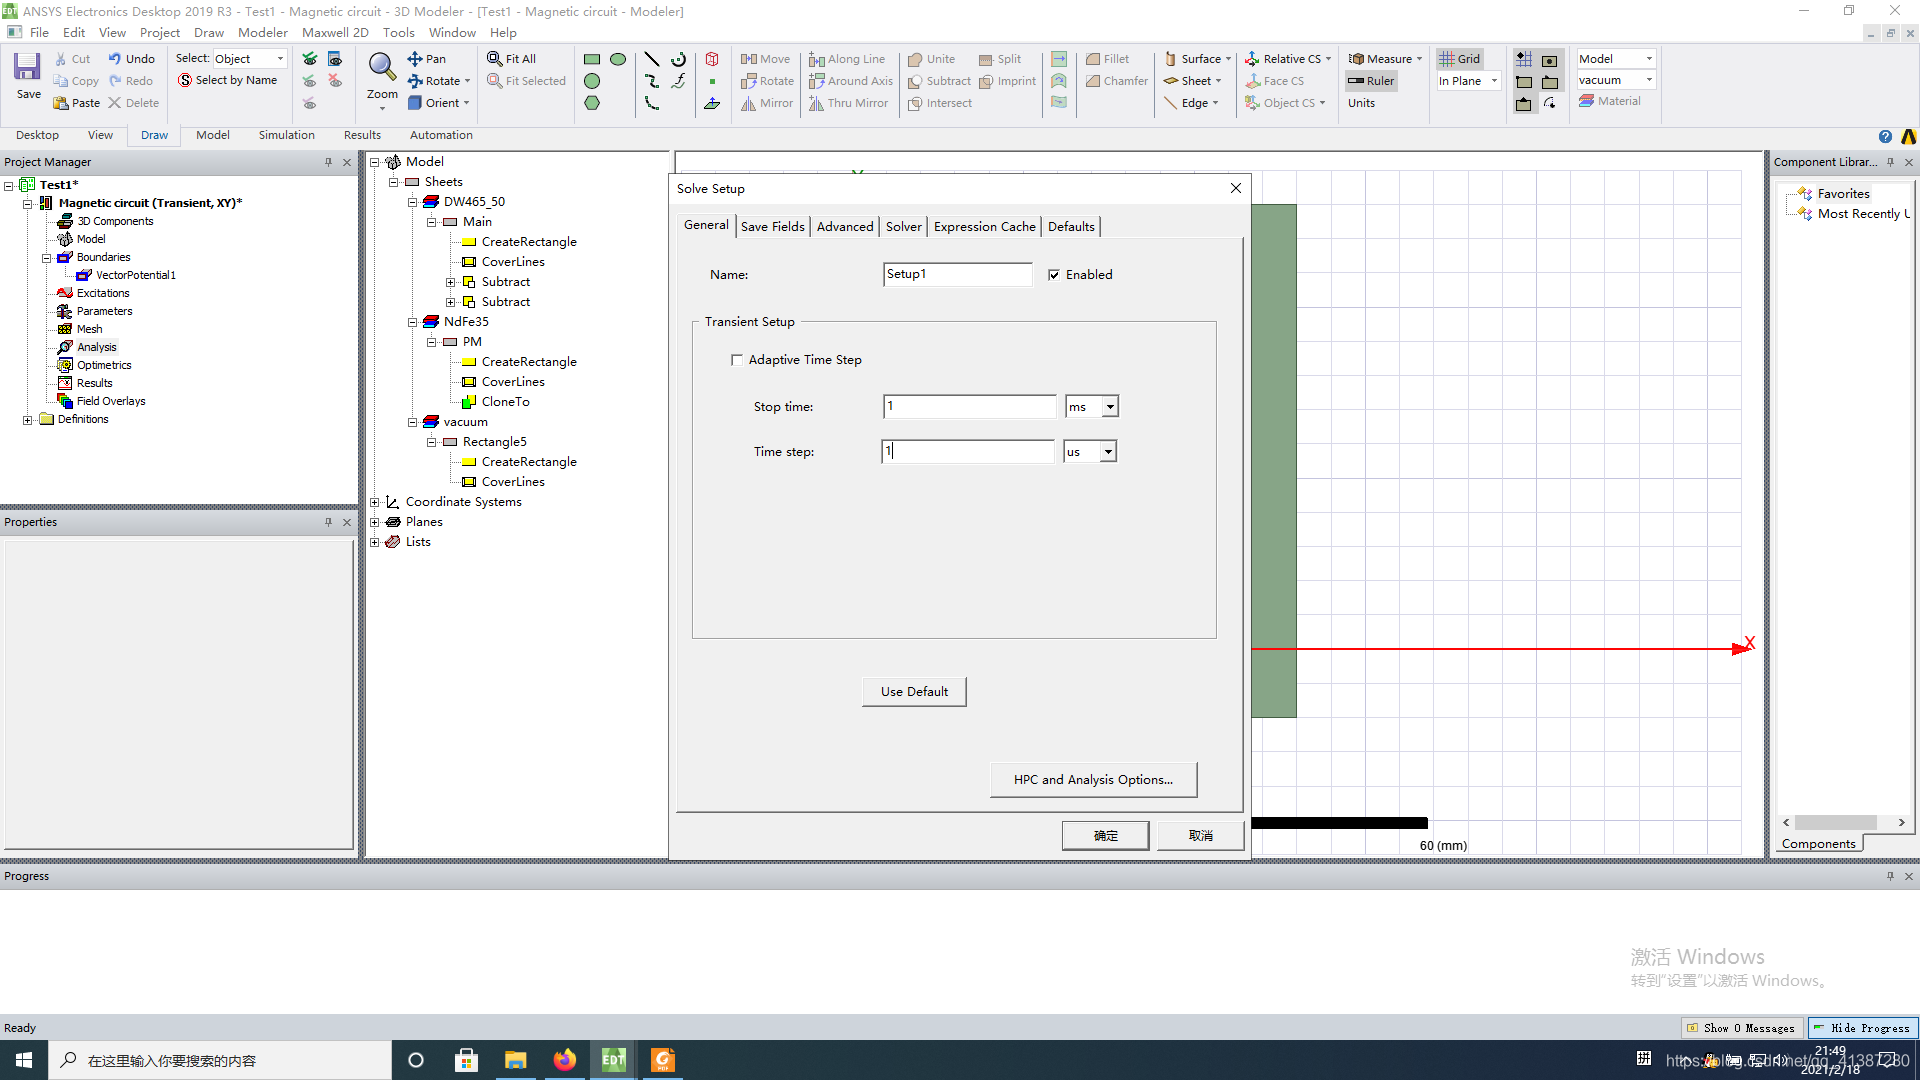Click the Windows taskbar search box
Image resolution: width=1920 pixels, height=1080 pixels.
(x=220, y=1060)
